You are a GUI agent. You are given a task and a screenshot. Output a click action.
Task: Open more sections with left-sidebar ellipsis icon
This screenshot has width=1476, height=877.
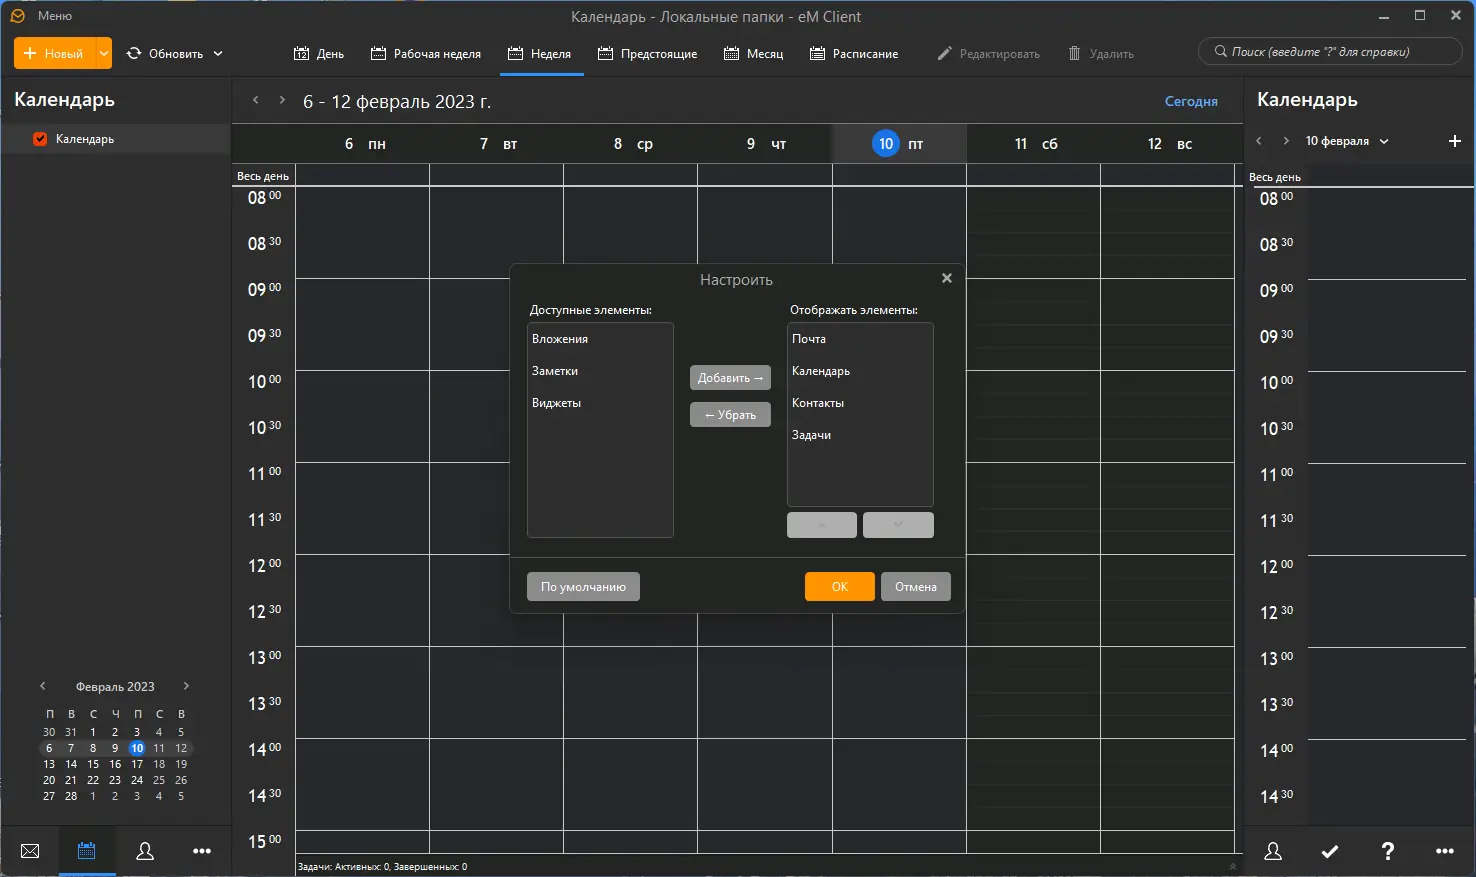point(202,851)
